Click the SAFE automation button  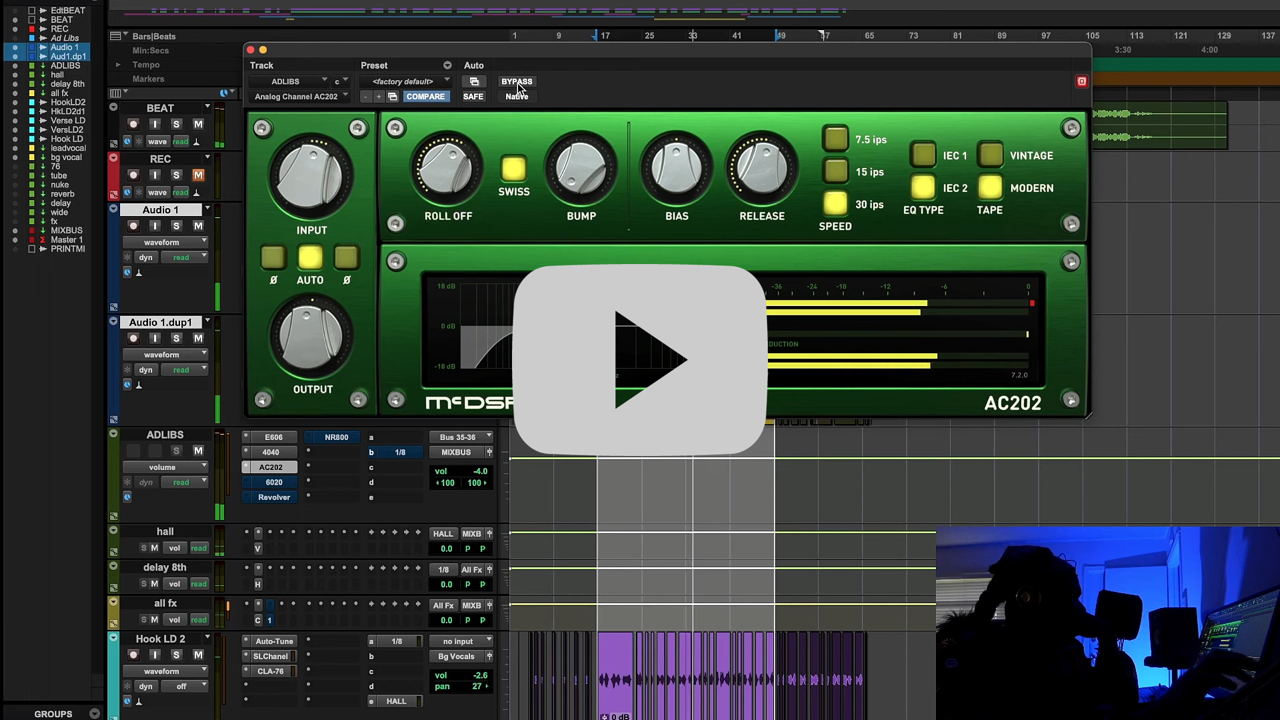pos(473,97)
